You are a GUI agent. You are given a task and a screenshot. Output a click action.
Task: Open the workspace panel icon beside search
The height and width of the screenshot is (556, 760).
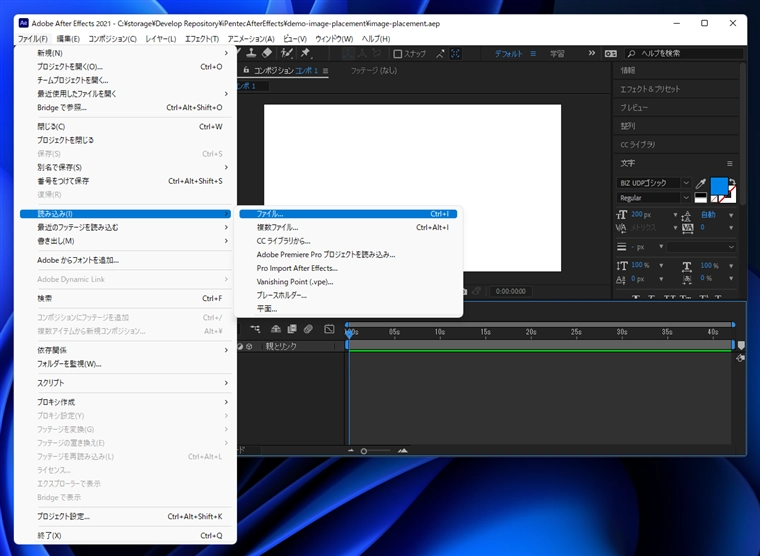(610, 53)
